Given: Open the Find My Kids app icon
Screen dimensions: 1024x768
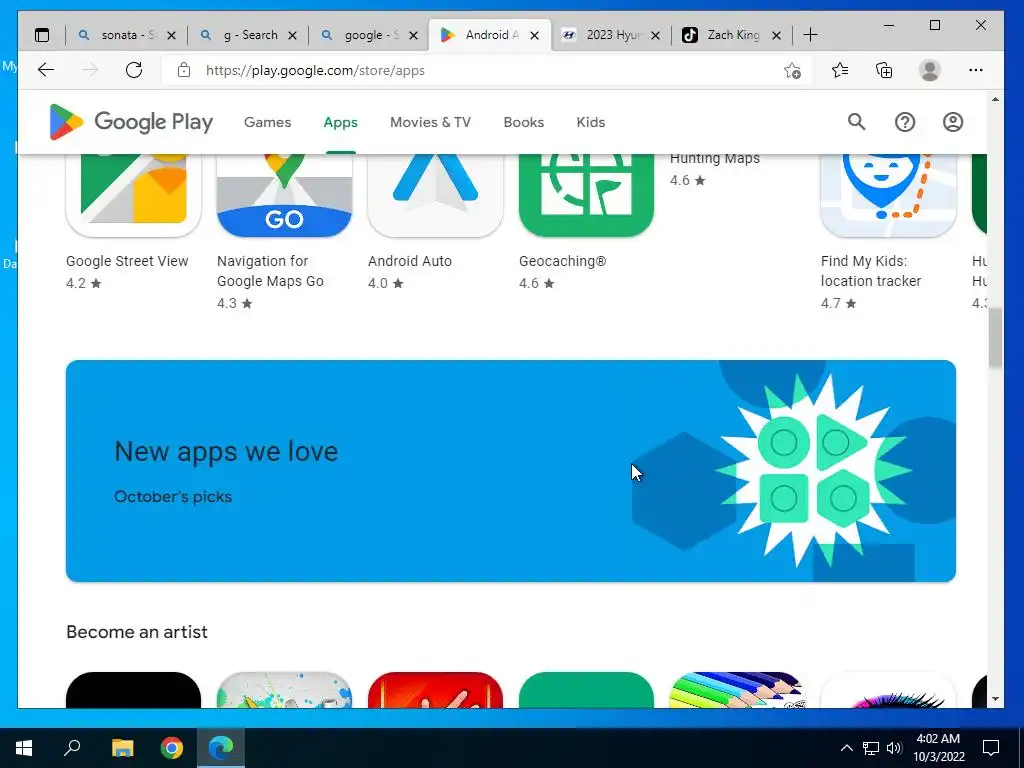Looking at the screenshot, I should click(888, 195).
